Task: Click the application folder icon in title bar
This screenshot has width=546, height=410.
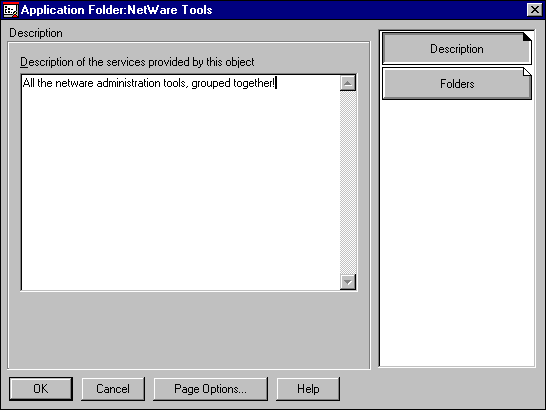Action: coord(10,10)
